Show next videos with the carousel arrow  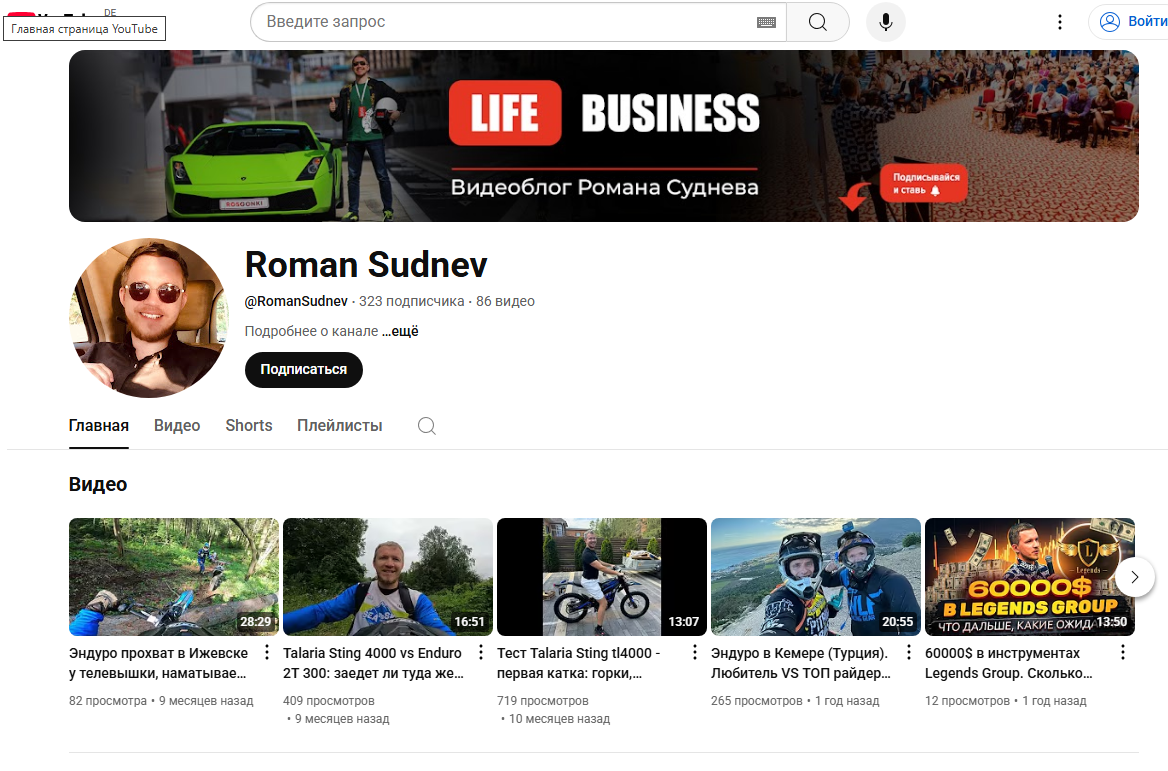click(1134, 577)
